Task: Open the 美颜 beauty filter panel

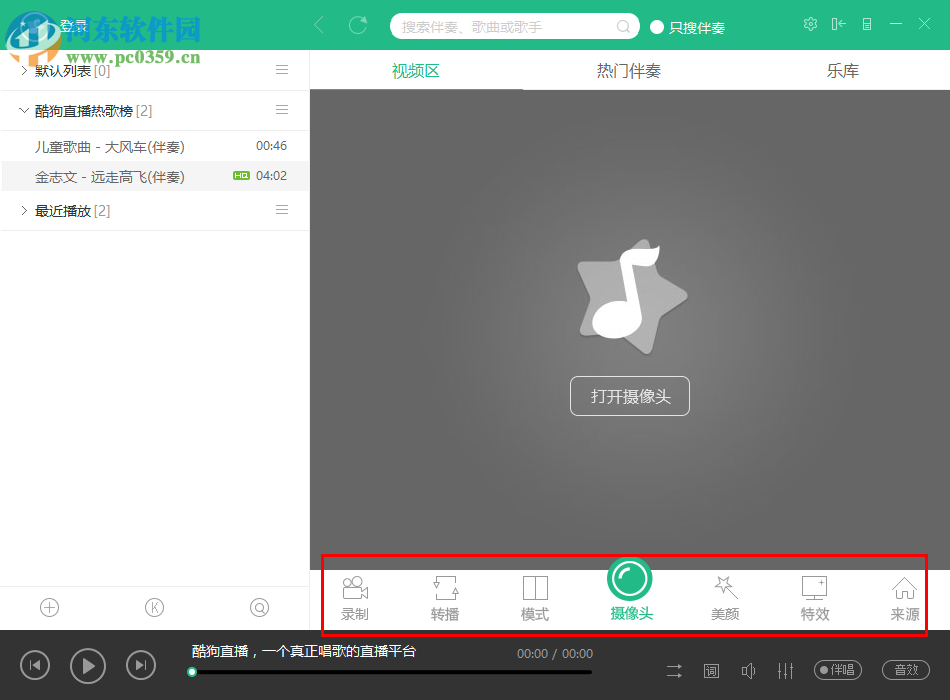Action: 724,597
